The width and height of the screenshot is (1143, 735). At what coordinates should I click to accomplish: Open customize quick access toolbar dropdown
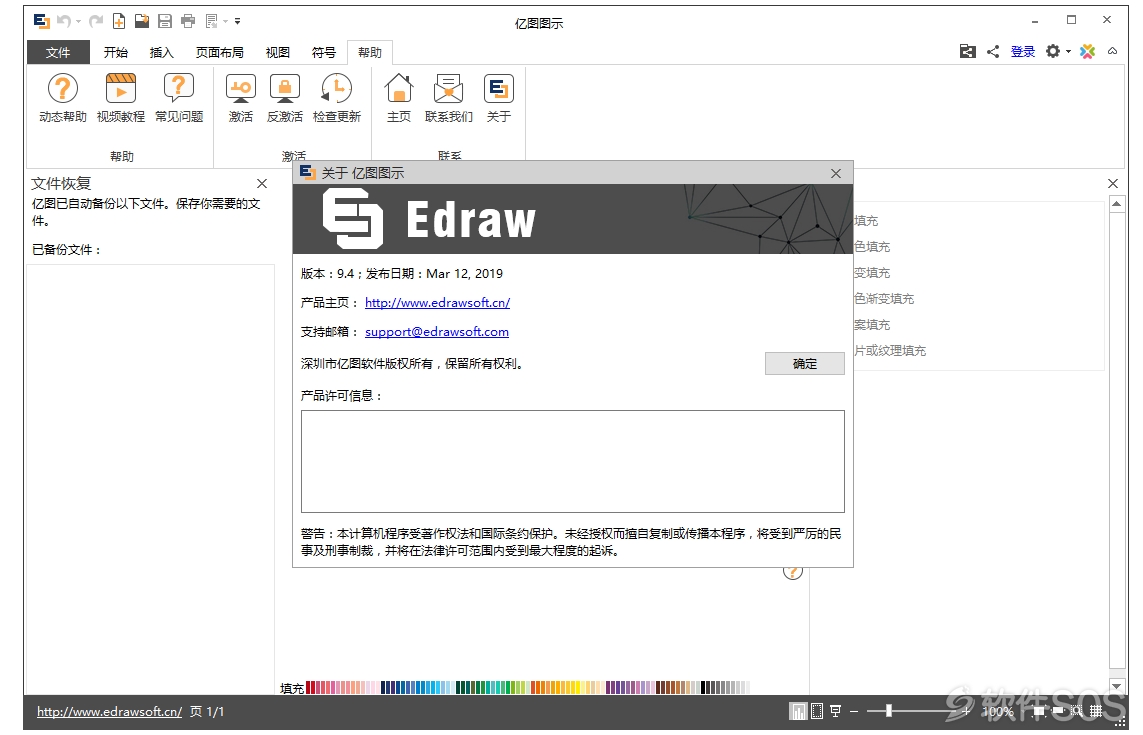(238, 21)
